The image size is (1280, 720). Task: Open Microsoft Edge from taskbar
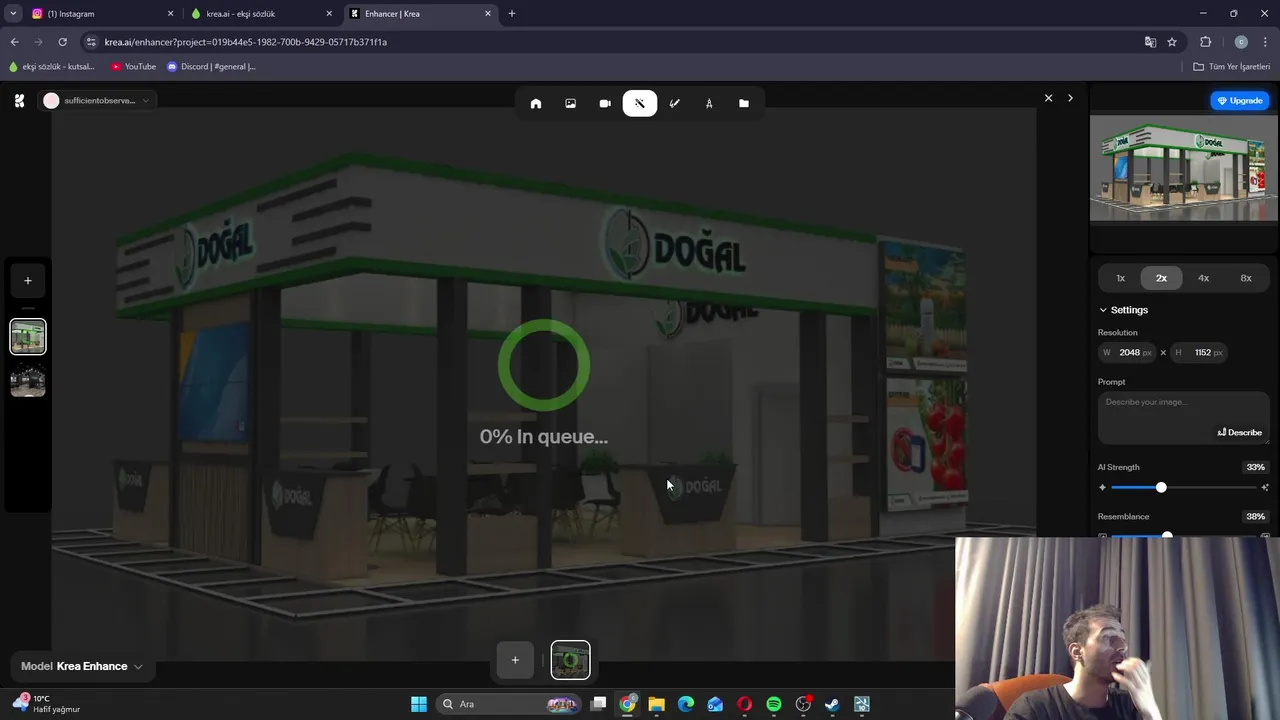tap(686, 704)
